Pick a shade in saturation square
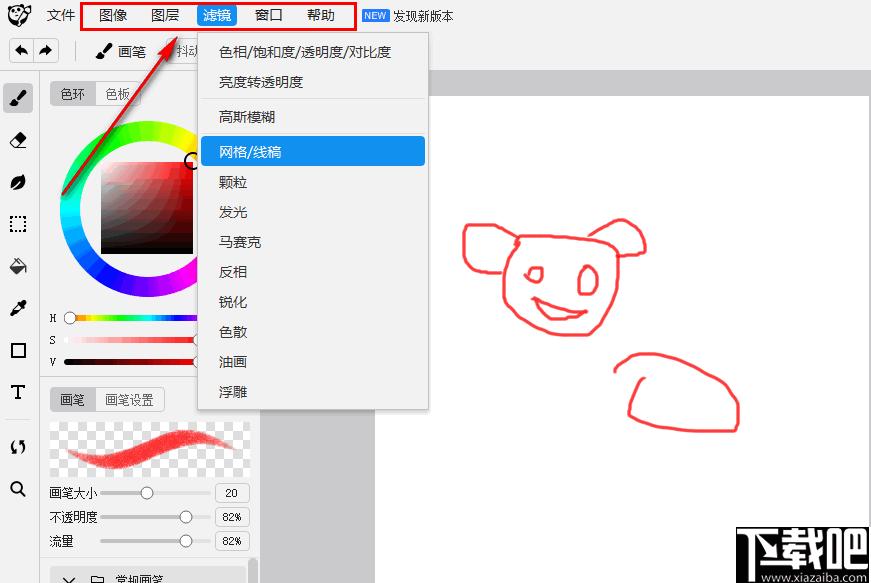 147,208
